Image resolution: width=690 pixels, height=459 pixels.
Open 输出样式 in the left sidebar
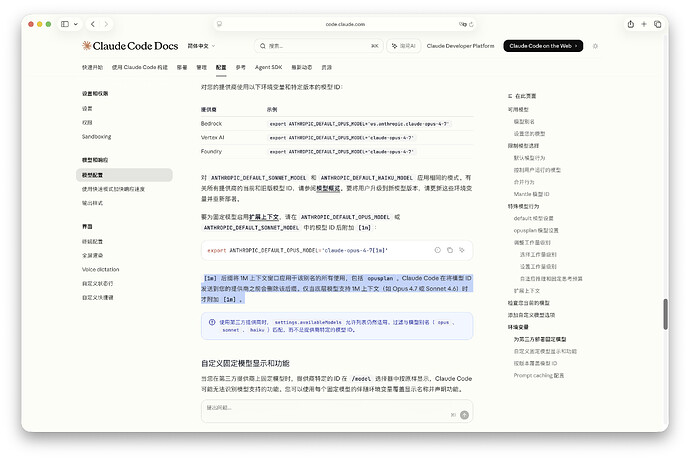coord(92,203)
